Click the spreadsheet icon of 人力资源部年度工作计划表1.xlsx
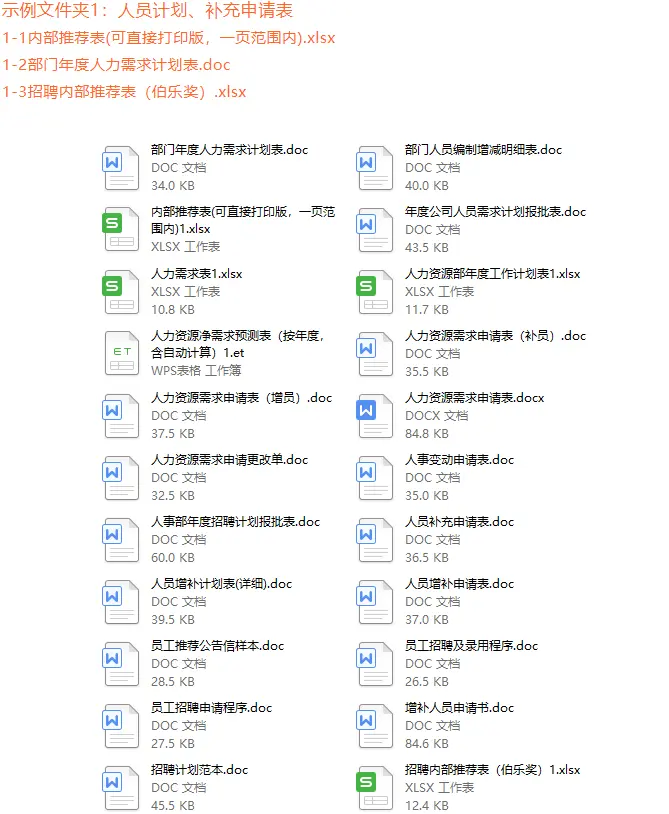 click(x=374, y=291)
